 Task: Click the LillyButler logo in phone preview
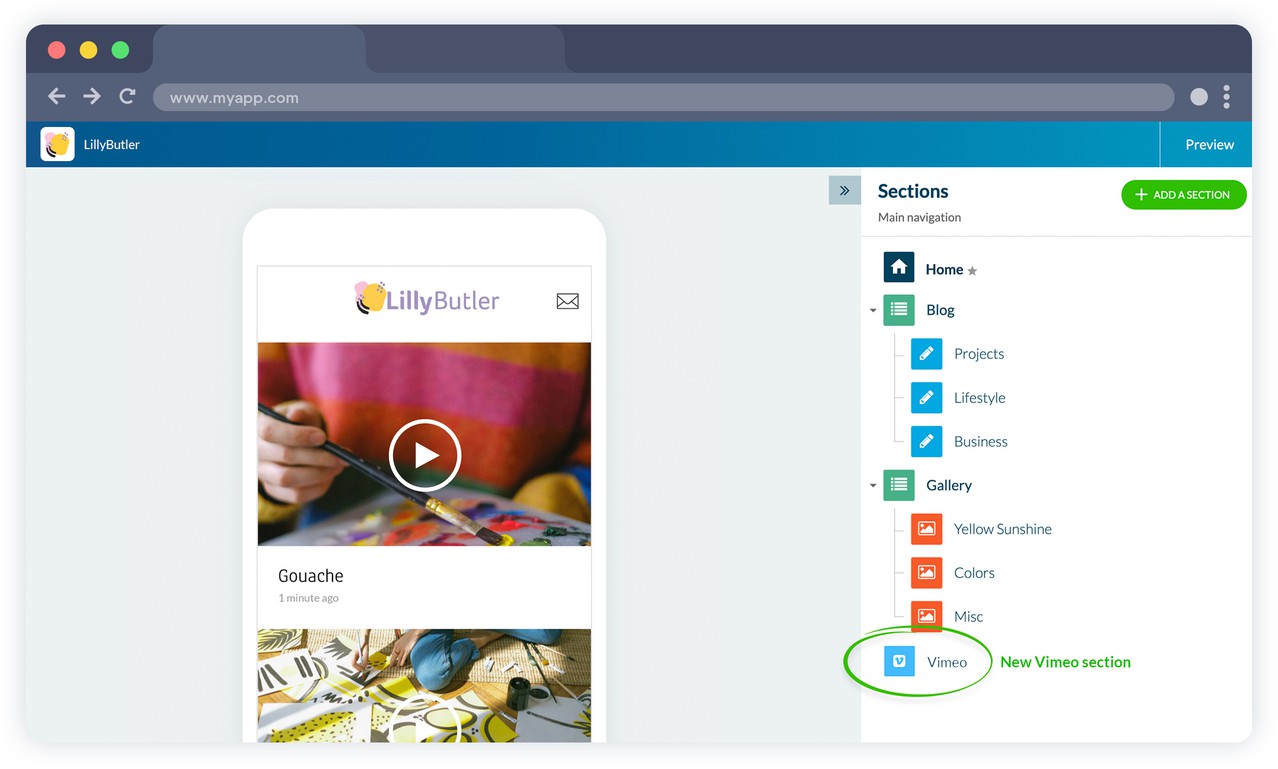427,298
